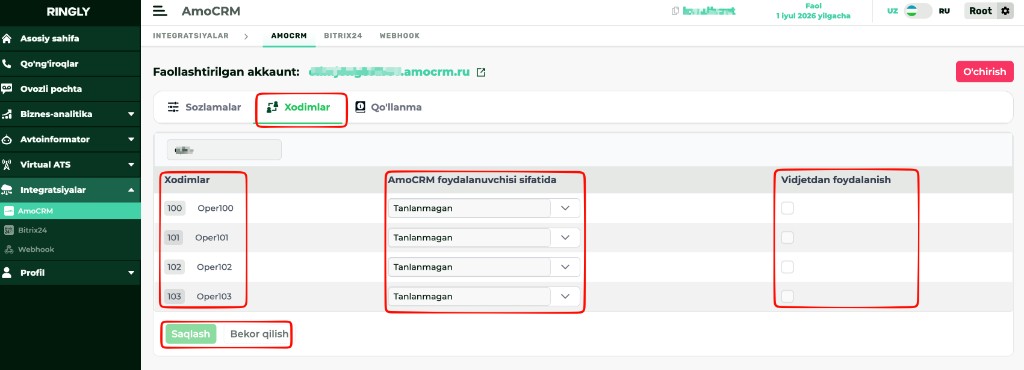Select UZ language label
The height and width of the screenshot is (370, 1024).
point(892,11)
